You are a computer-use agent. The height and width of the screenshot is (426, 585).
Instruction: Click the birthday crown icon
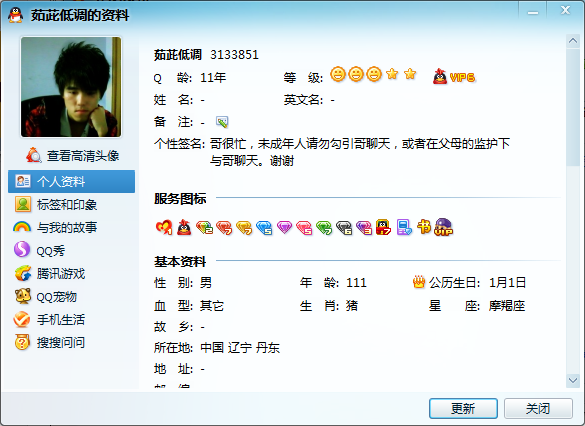pyautogui.click(x=419, y=282)
